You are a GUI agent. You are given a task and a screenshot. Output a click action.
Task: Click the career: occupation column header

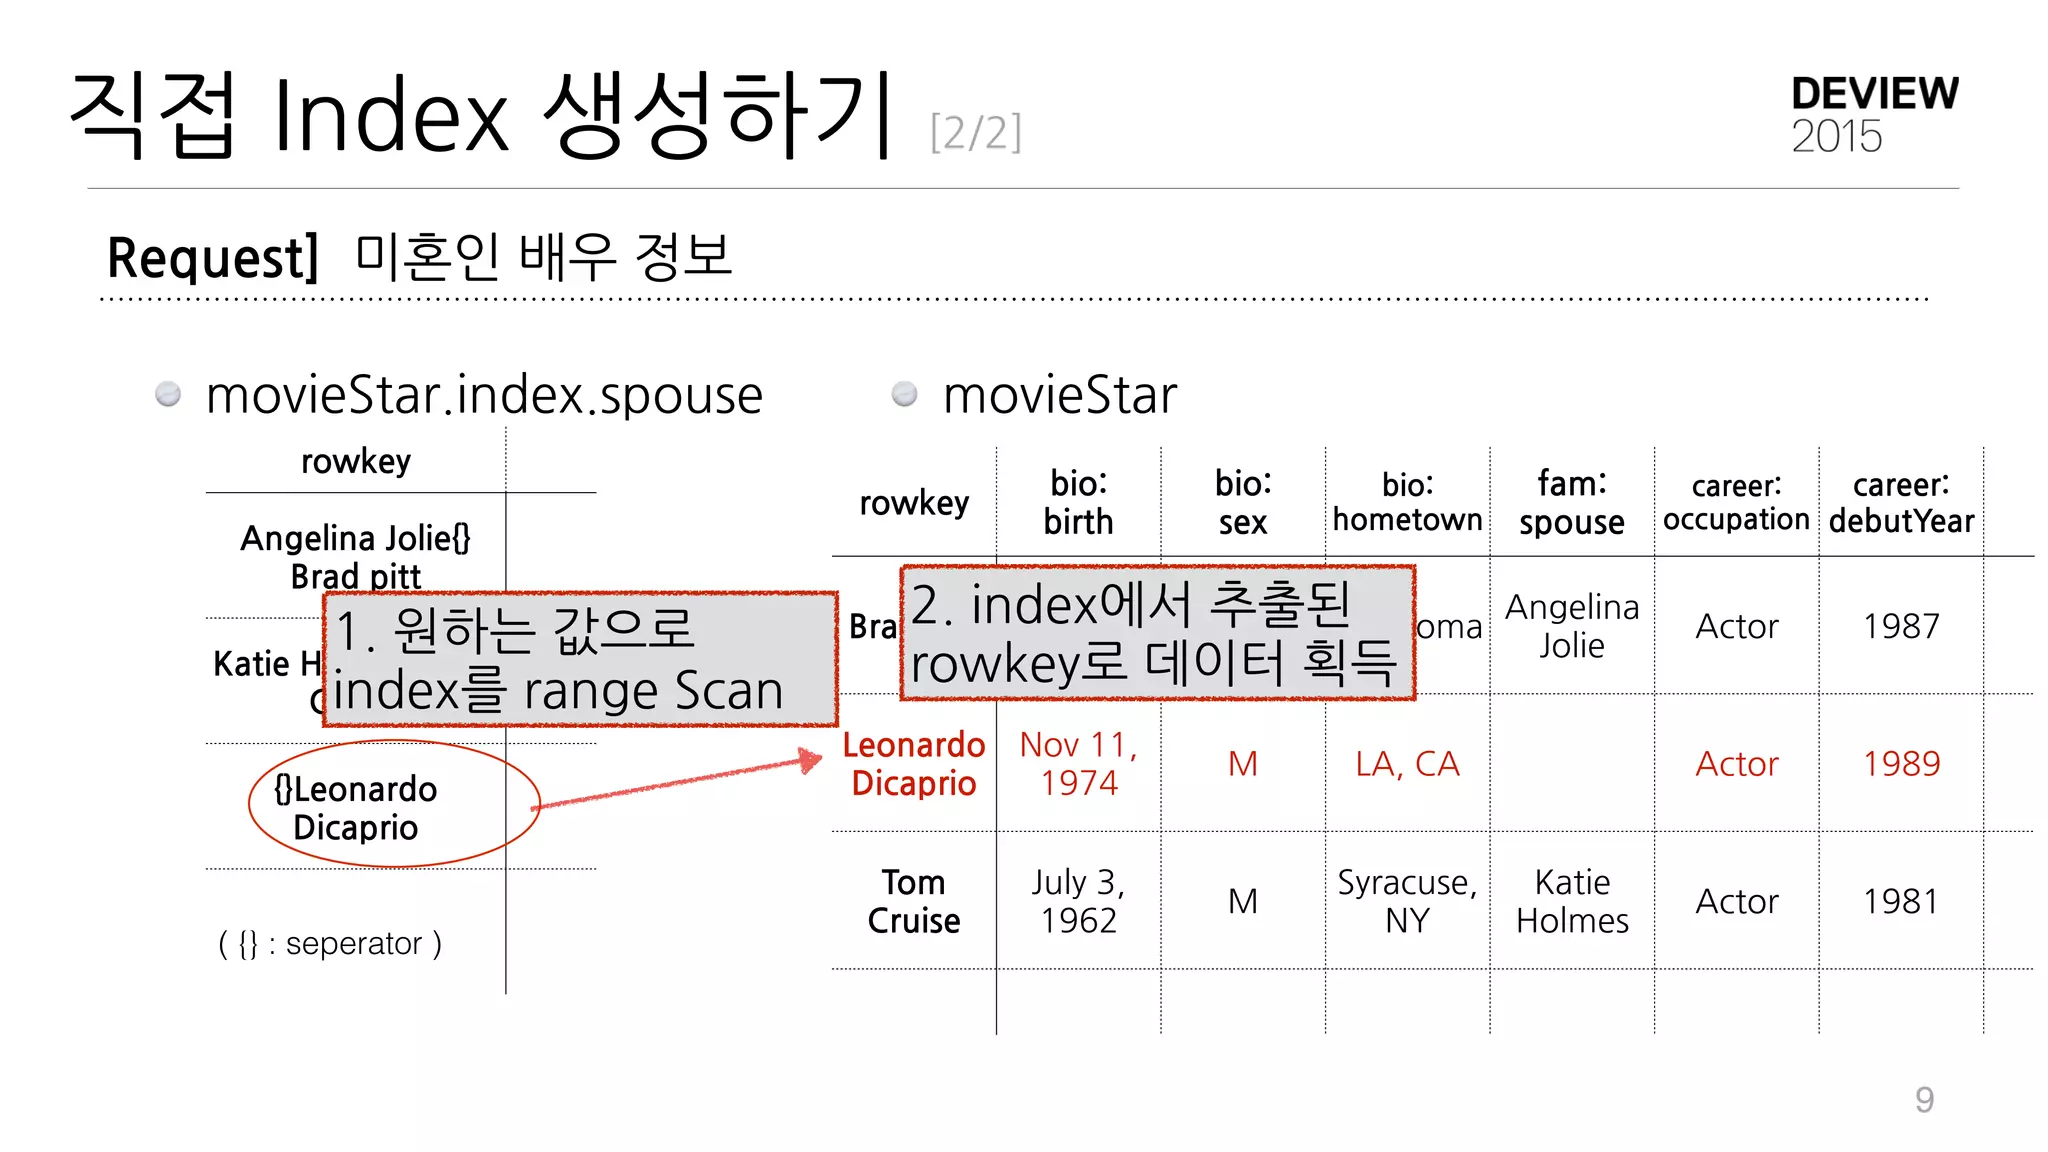pos(1736,502)
